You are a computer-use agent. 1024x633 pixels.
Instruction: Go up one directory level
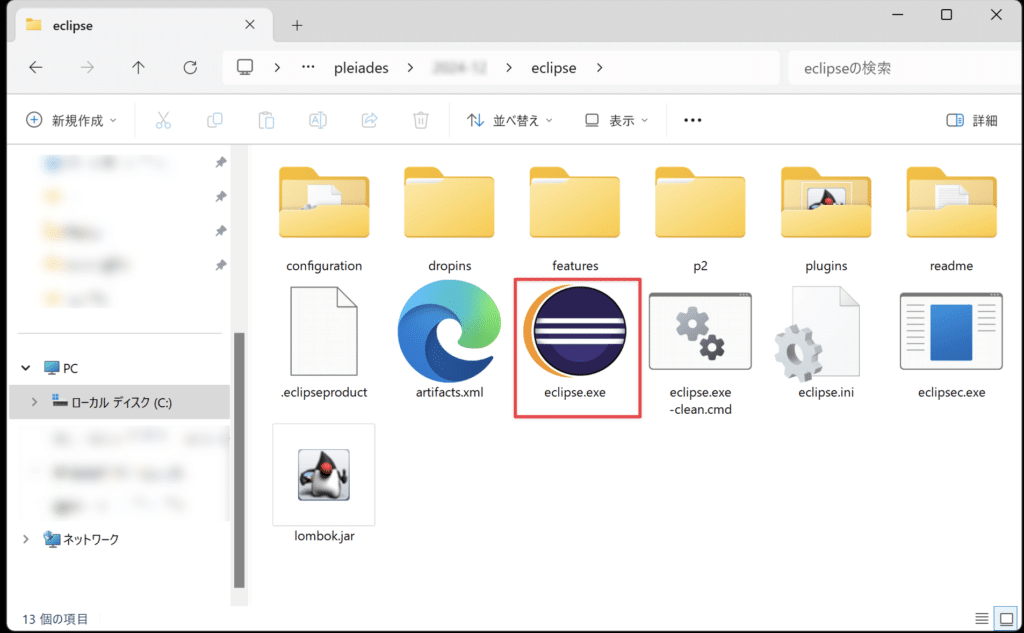point(138,68)
